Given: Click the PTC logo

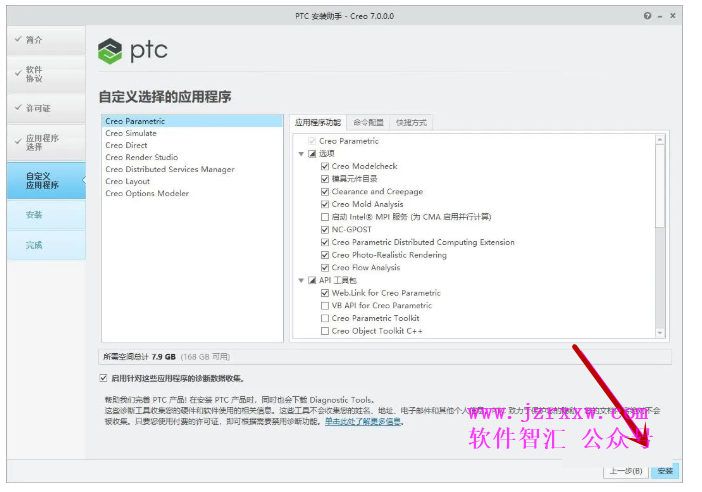Looking at the screenshot, I should coord(133,51).
